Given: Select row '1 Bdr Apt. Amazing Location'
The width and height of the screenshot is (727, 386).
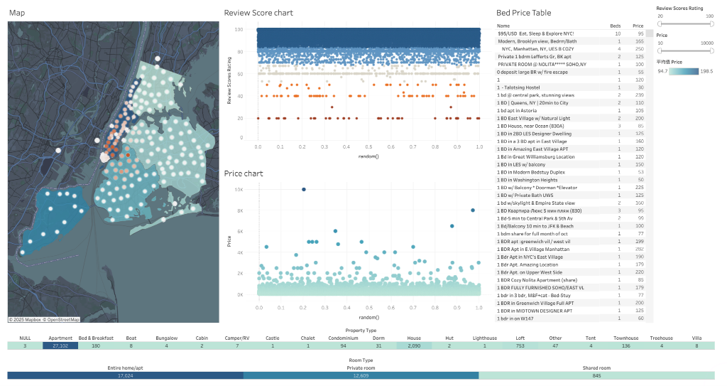Looking at the screenshot, I should point(570,265).
